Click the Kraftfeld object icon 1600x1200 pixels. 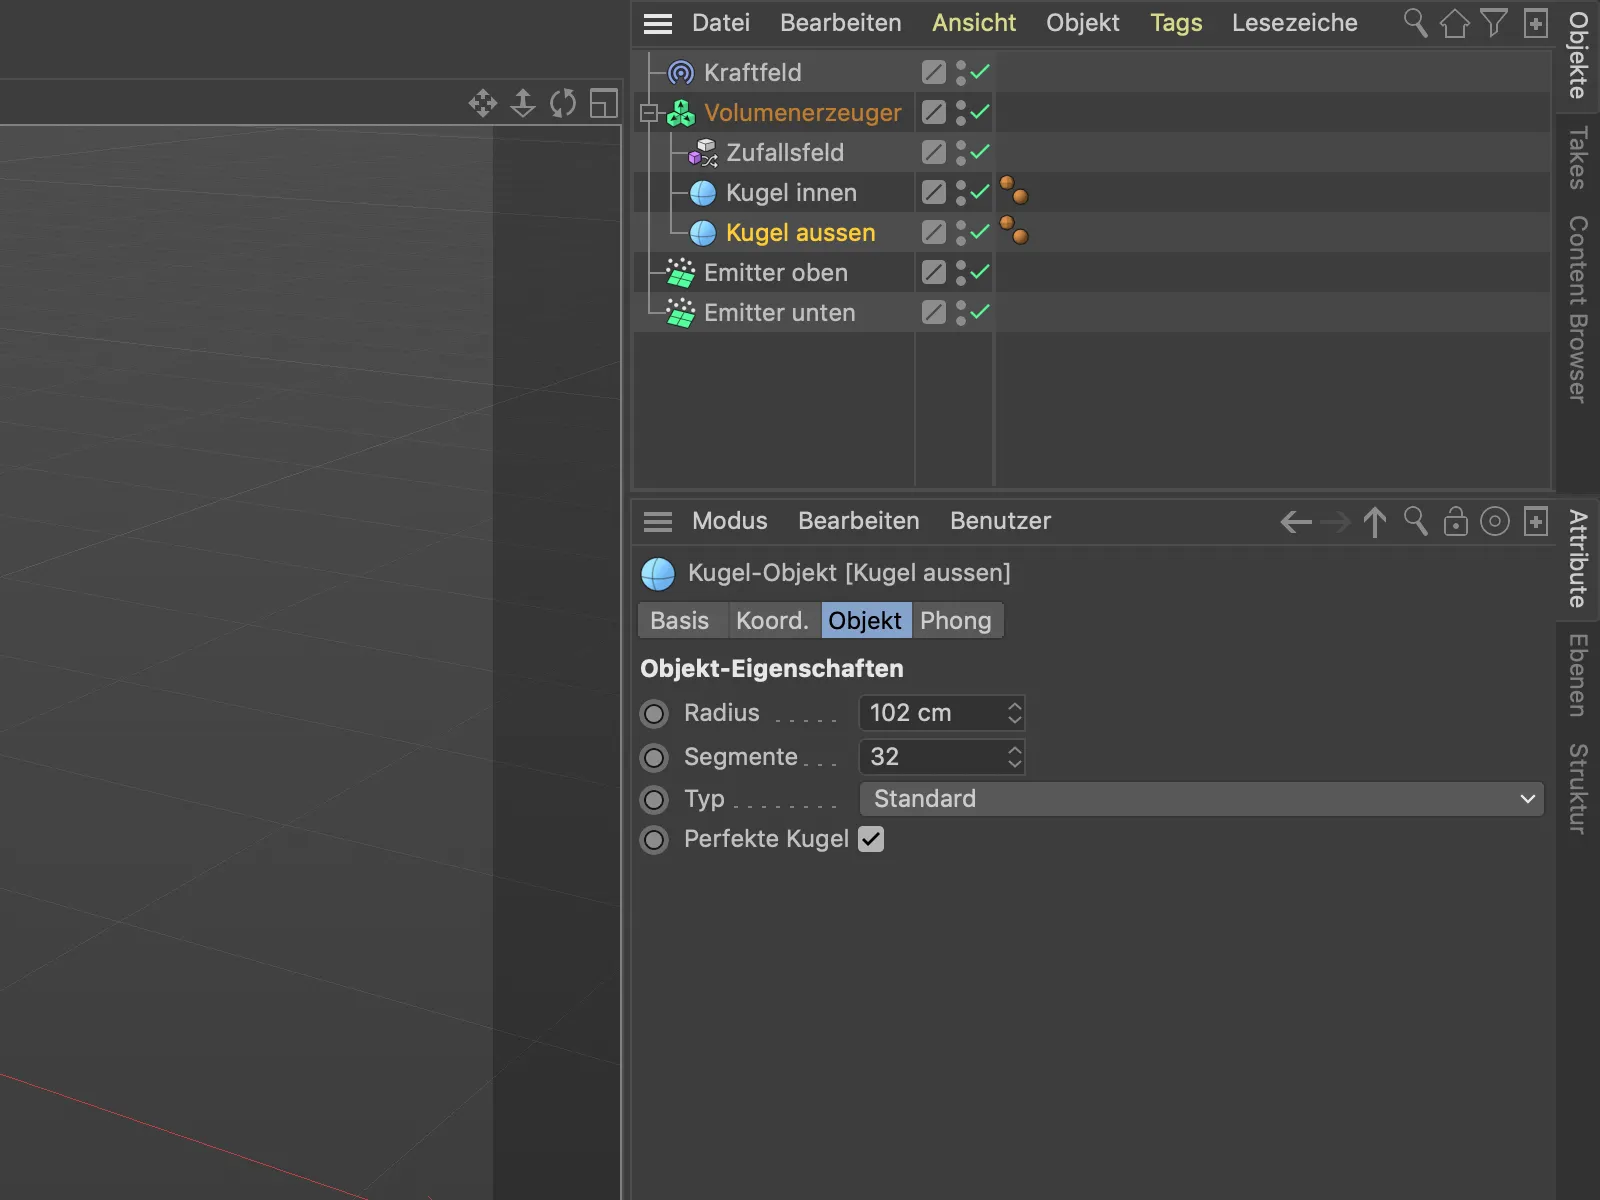681,72
